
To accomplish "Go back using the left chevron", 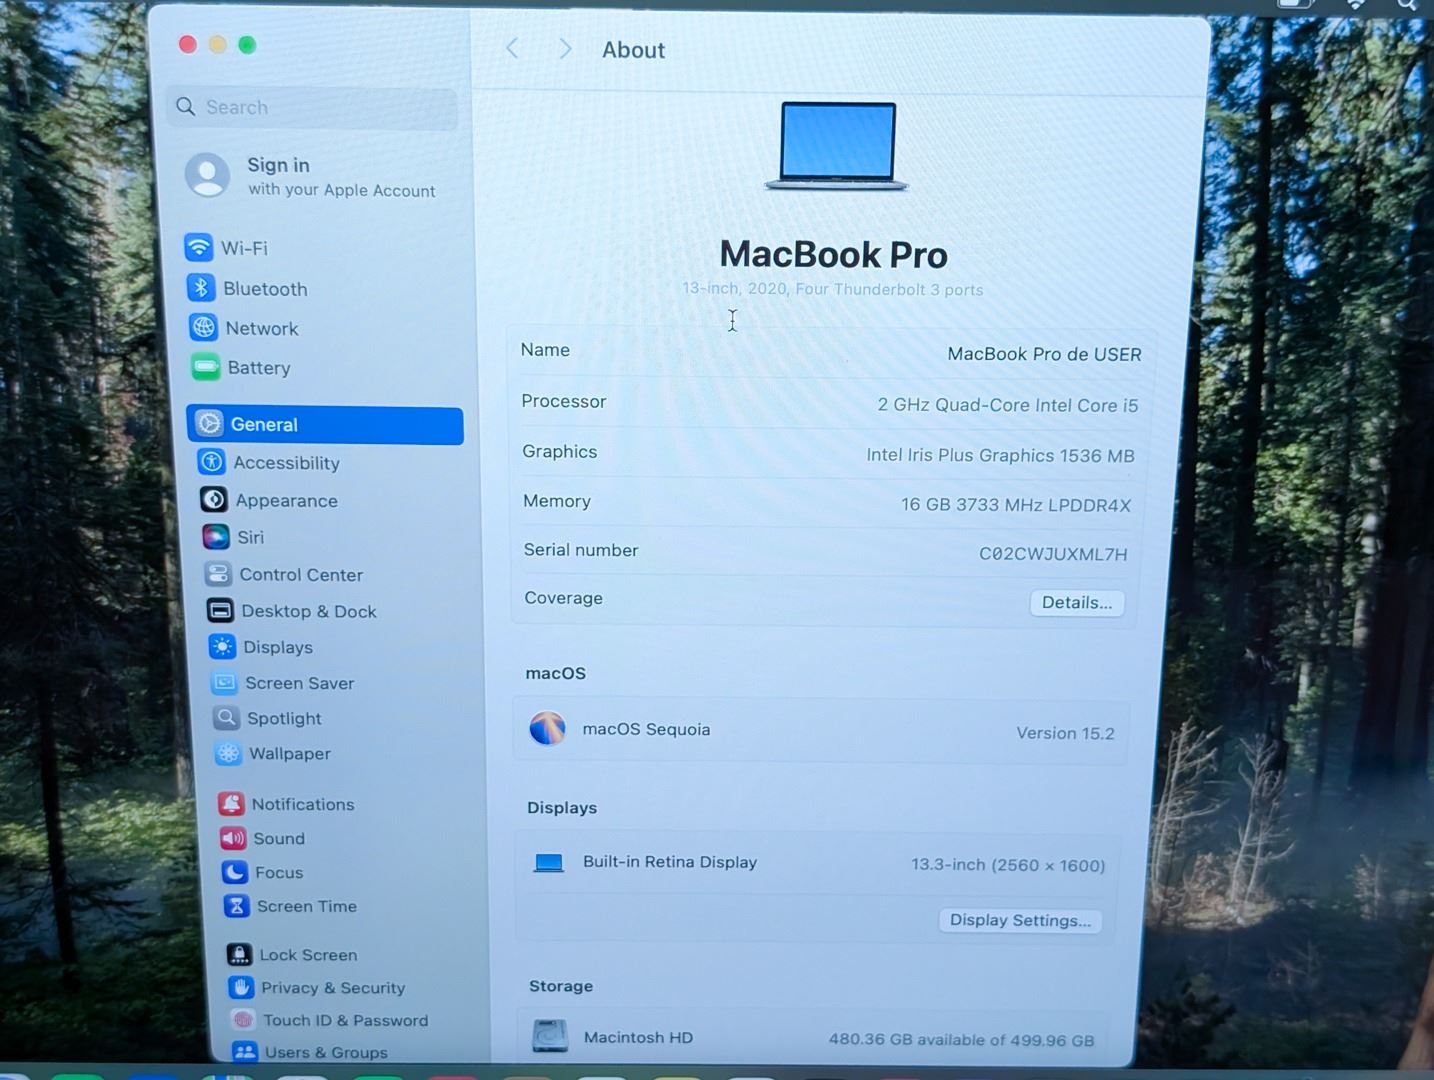I will point(513,49).
